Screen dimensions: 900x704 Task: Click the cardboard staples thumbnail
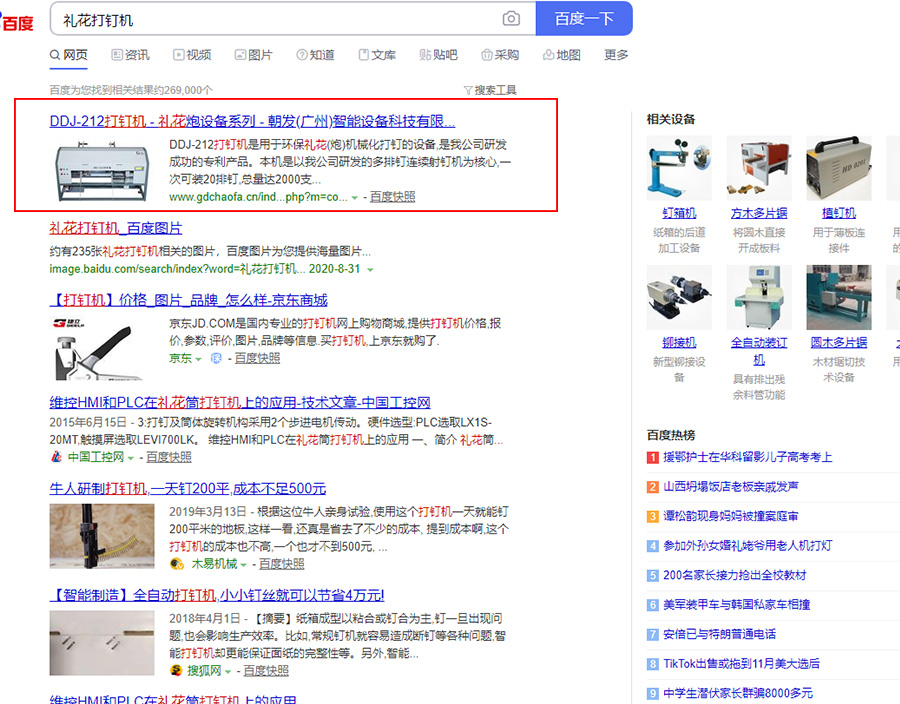coord(102,643)
